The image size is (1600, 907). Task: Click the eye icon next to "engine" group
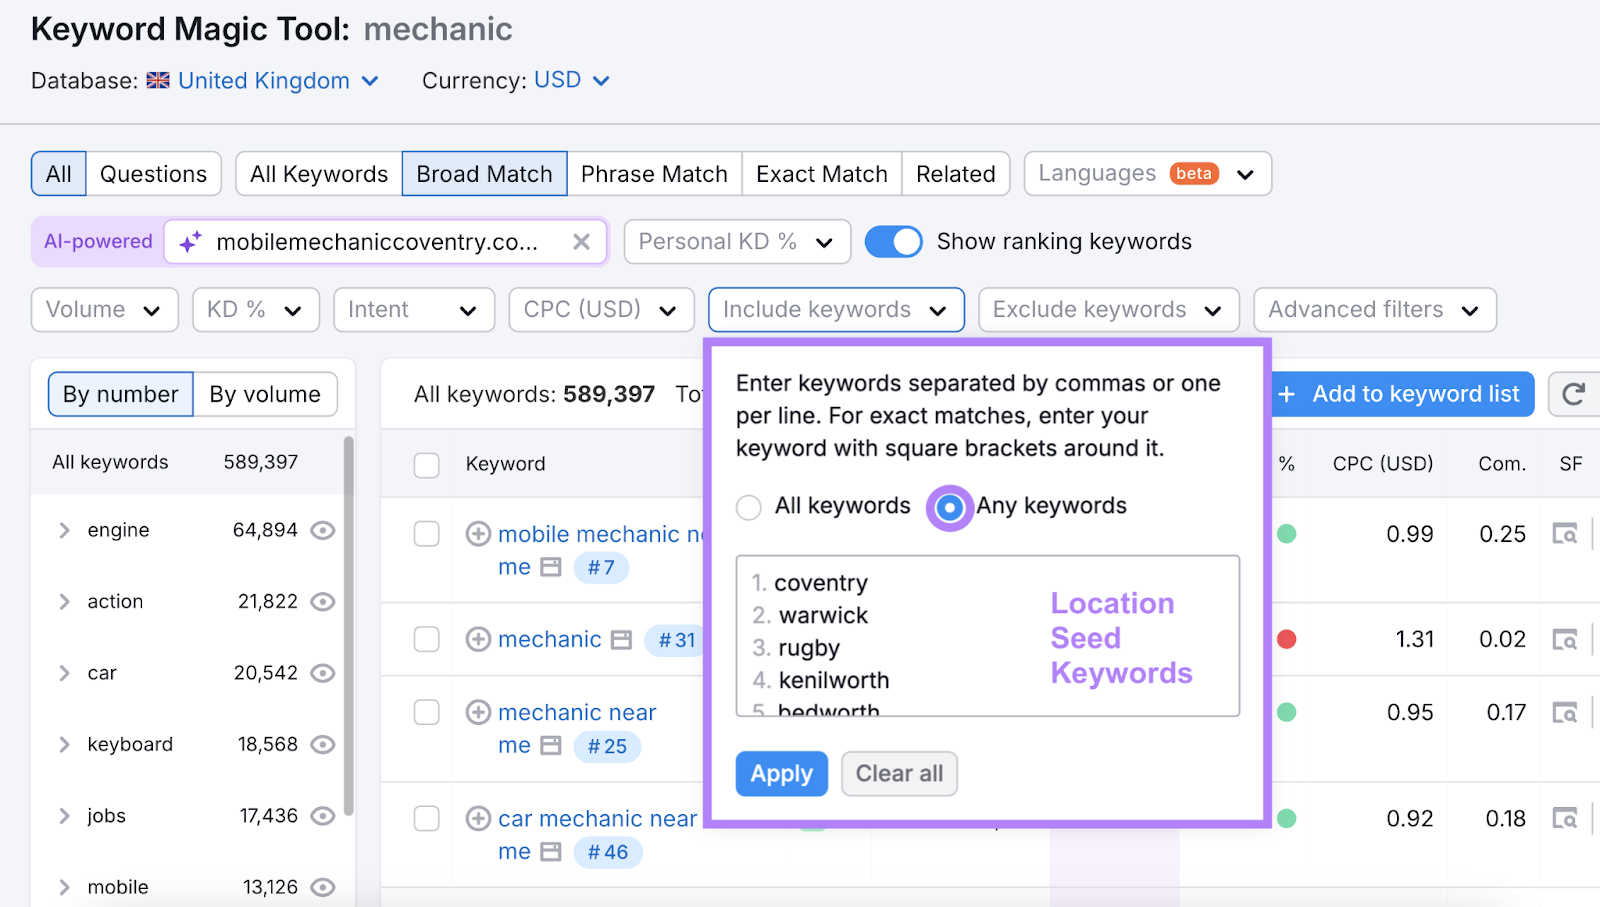point(322,530)
